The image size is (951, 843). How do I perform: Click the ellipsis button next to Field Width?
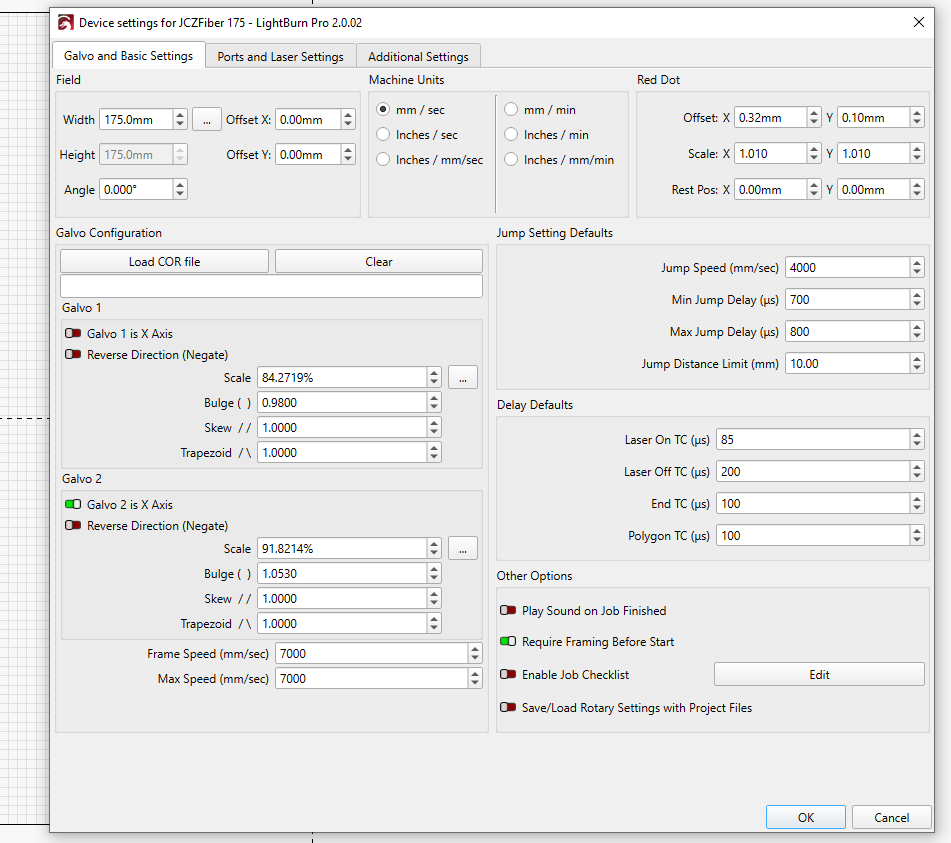[x=206, y=120]
